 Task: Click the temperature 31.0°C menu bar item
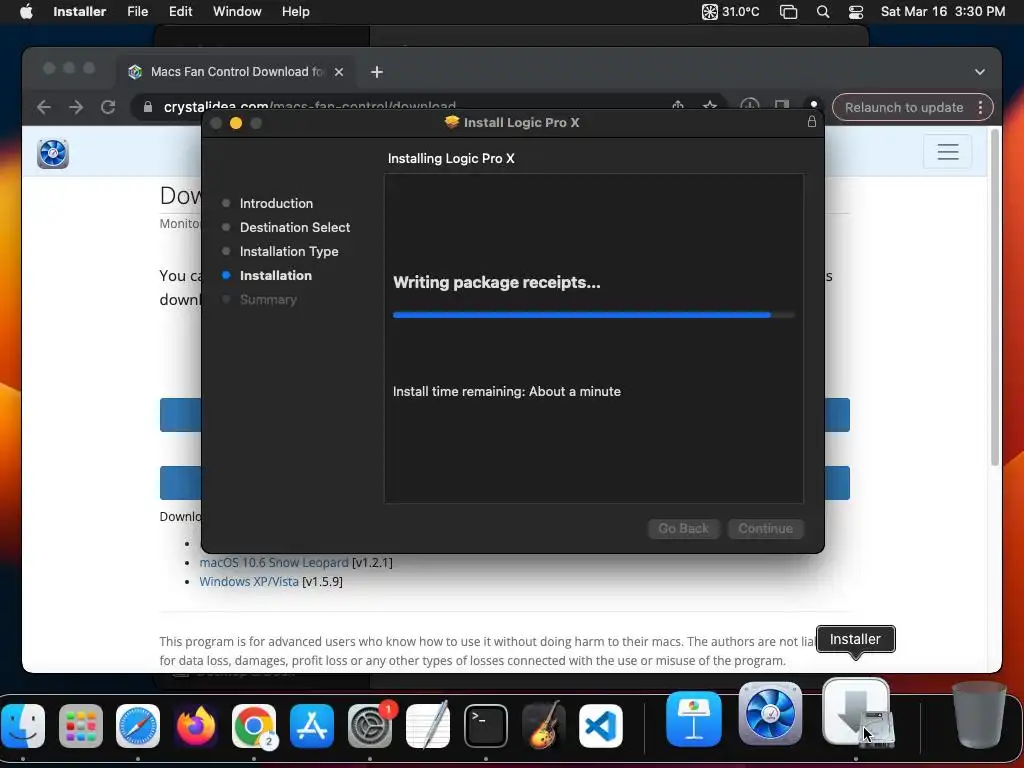[730, 12]
